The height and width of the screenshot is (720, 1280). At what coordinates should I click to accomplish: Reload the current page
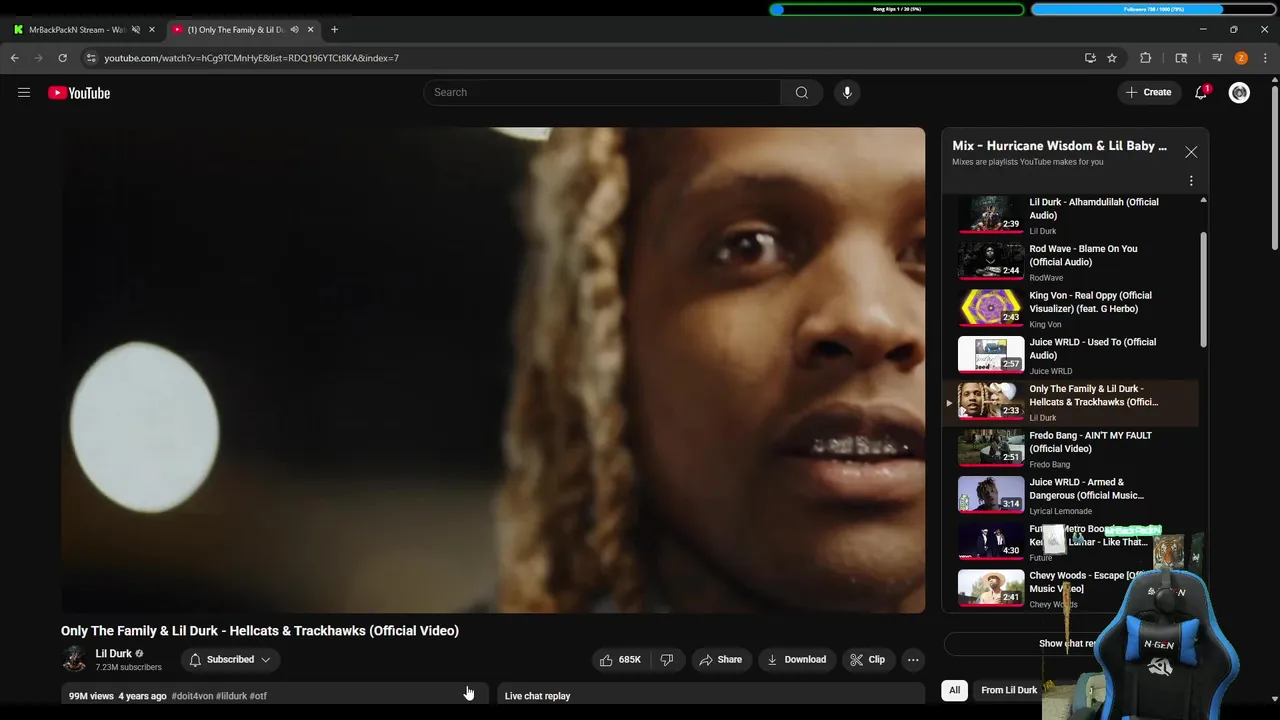click(x=62, y=58)
